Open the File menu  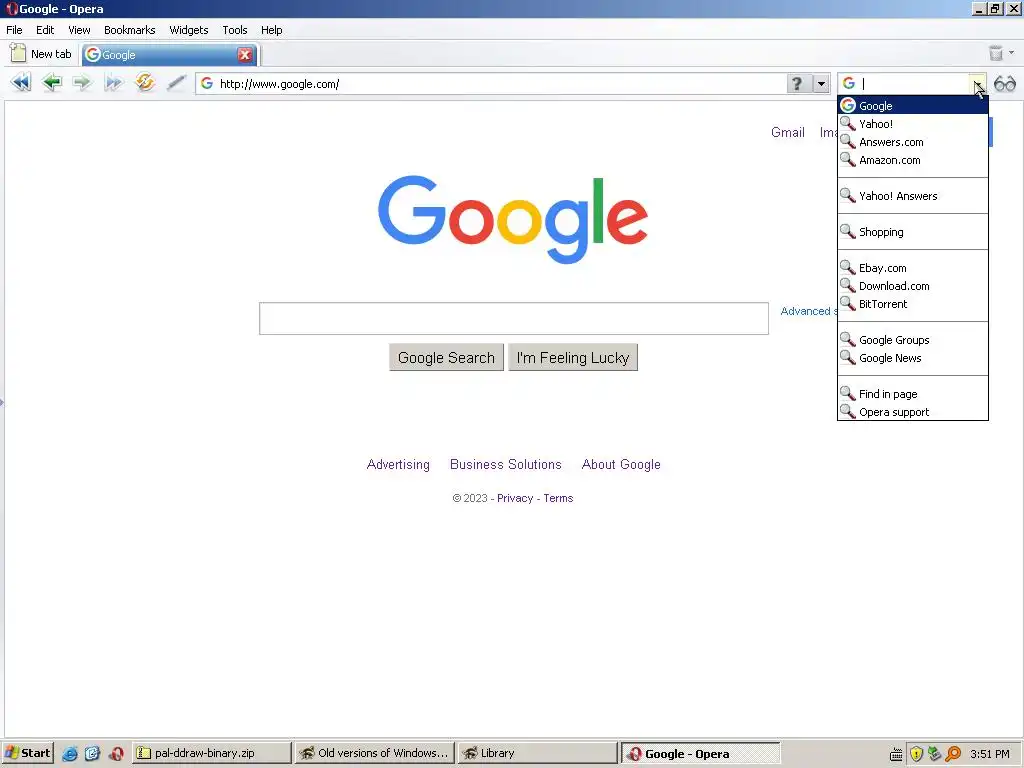14,30
